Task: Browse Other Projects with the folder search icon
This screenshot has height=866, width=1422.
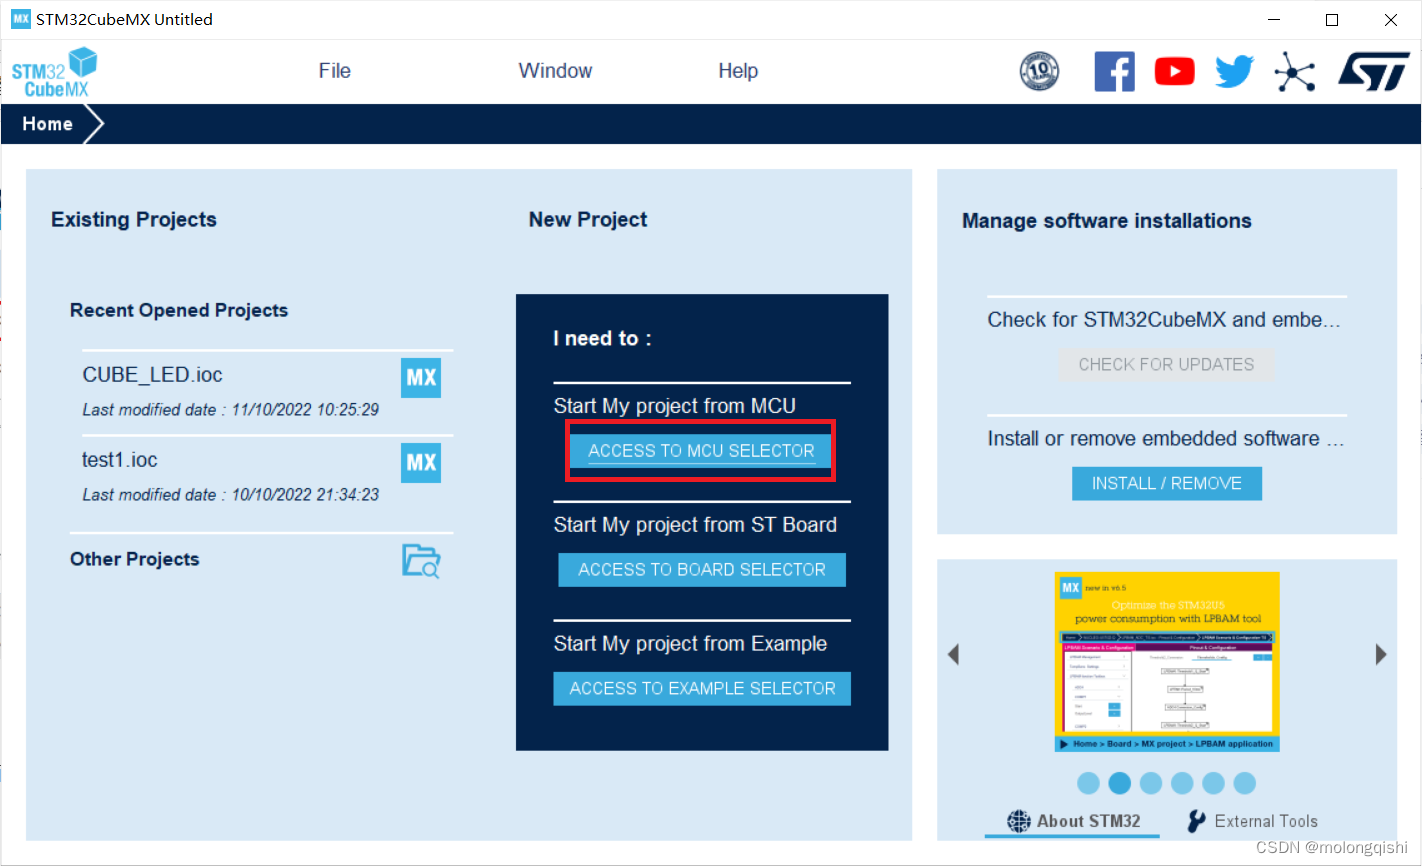Action: pyautogui.click(x=421, y=561)
